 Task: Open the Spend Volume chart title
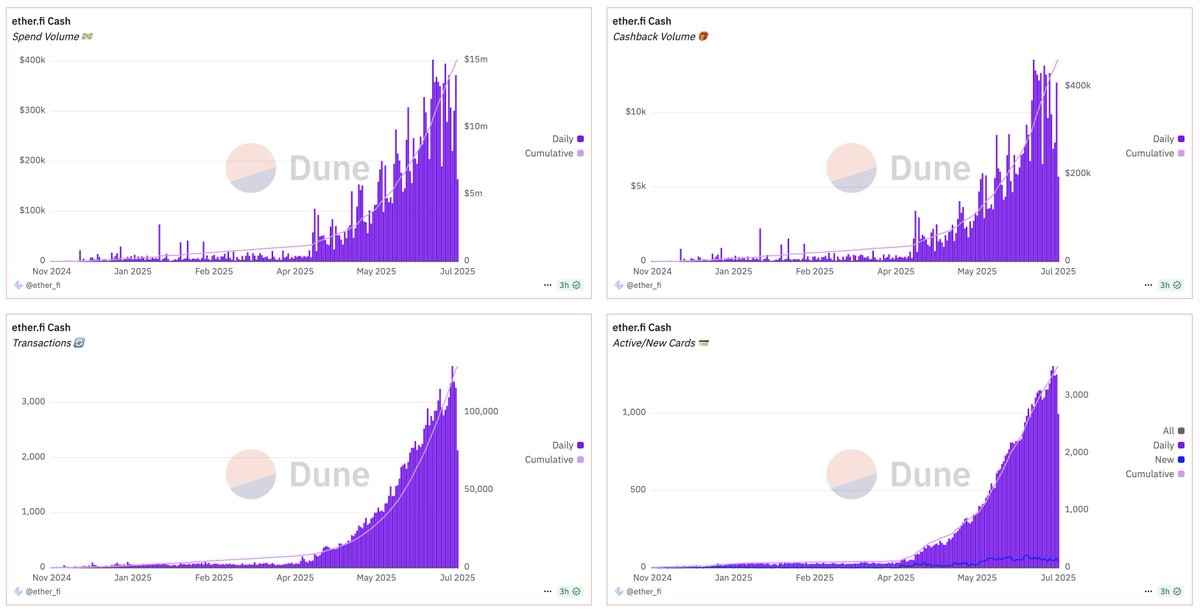[53, 37]
